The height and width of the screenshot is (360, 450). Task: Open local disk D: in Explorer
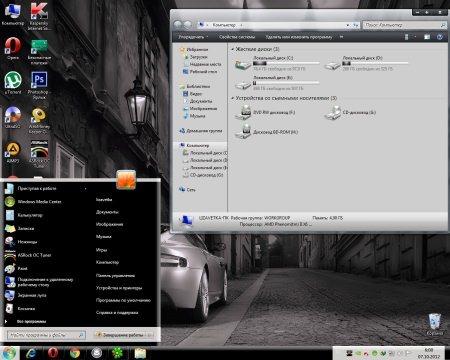tap(367, 63)
